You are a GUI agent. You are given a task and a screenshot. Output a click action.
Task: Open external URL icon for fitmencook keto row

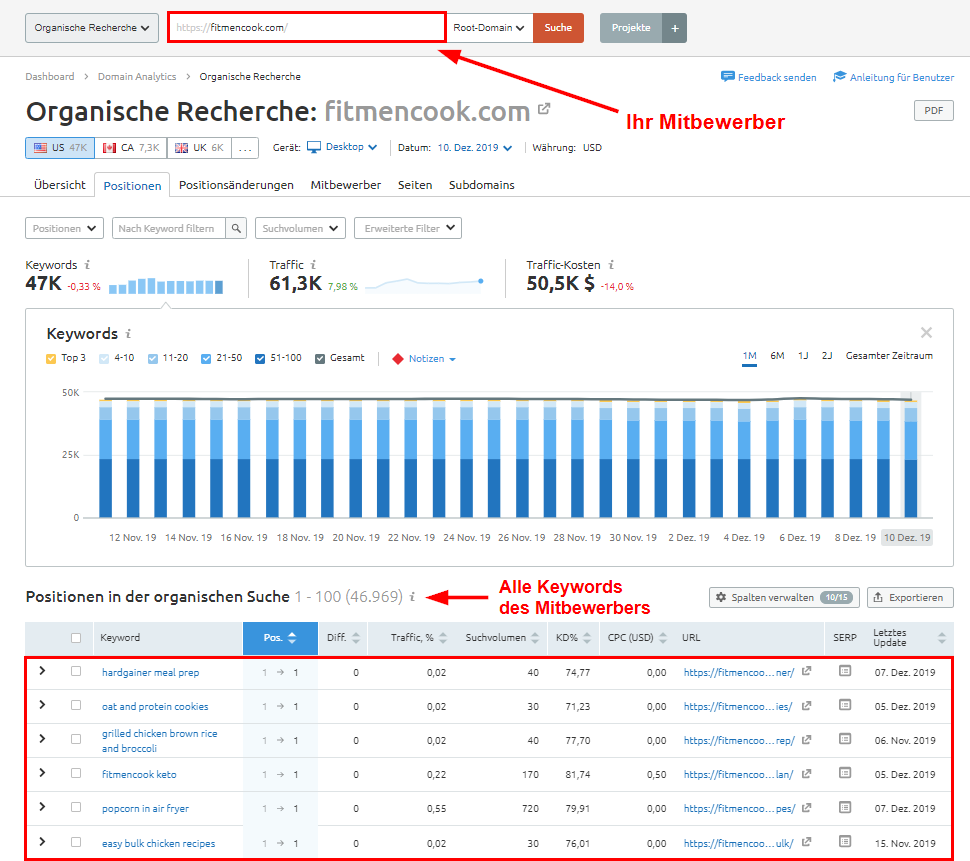pyautogui.click(x=806, y=774)
